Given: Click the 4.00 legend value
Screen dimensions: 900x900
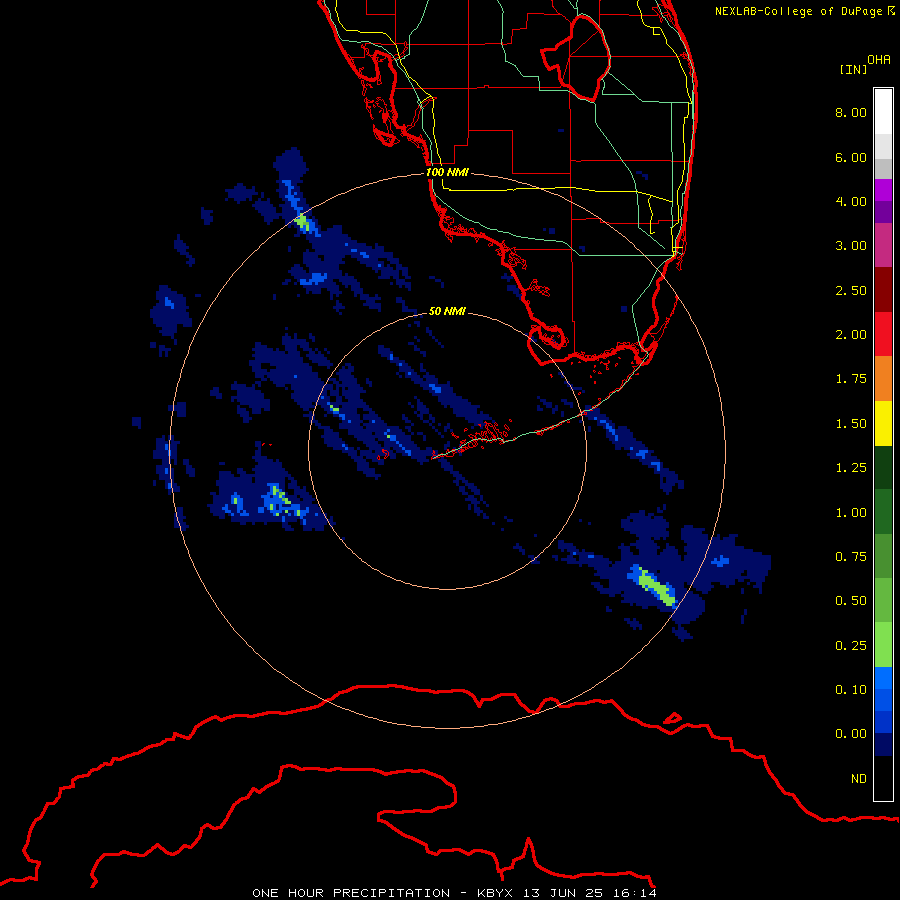Looking at the screenshot, I should click(851, 201).
